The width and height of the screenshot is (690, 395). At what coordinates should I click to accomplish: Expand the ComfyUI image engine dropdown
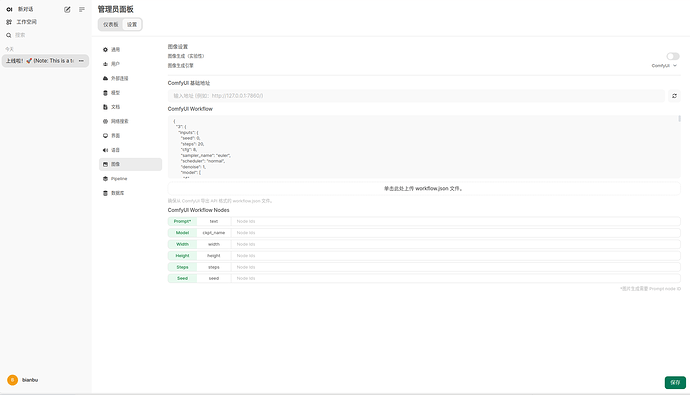pyautogui.click(x=664, y=66)
